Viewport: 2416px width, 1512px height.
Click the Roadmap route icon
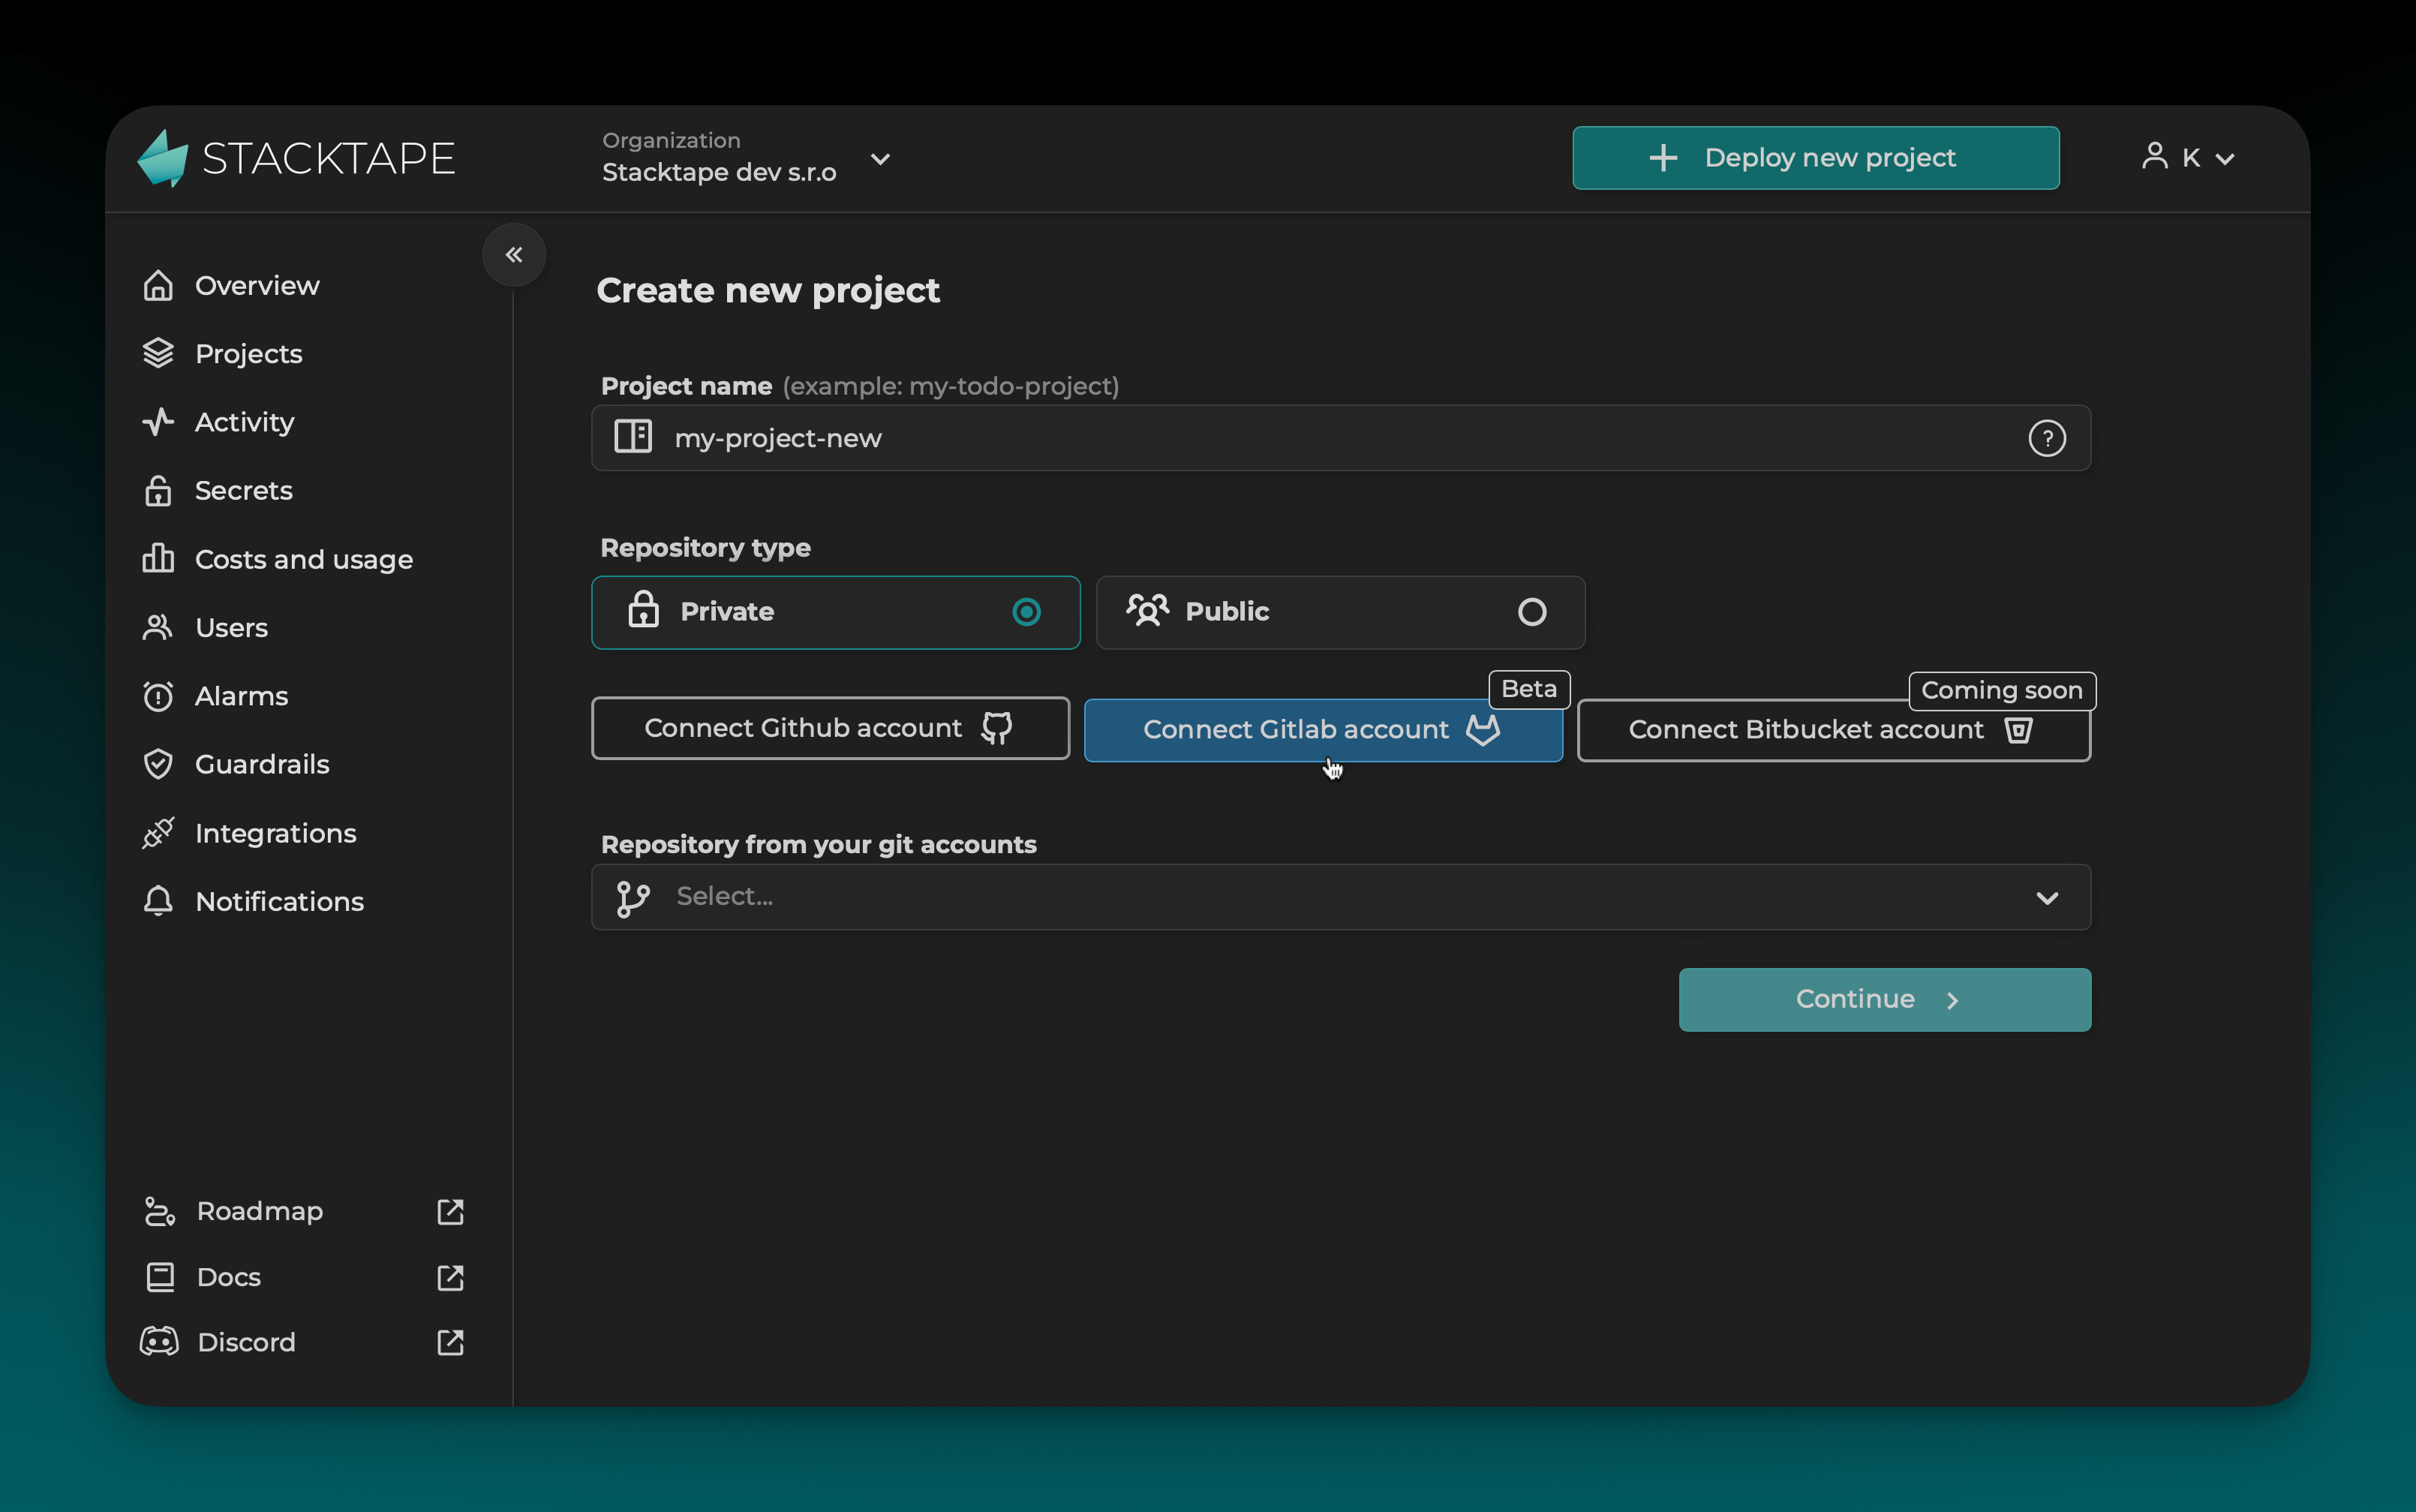pyautogui.click(x=160, y=1211)
